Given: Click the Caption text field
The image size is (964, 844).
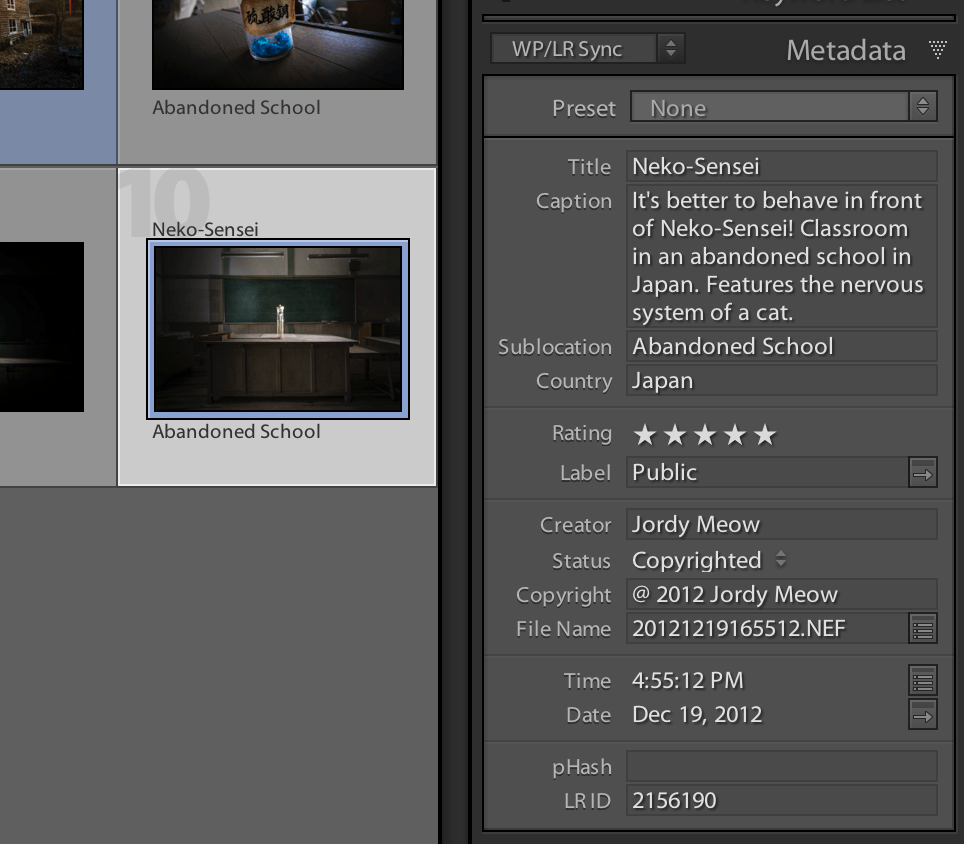Looking at the screenshot, I should (x=782, y=256).
